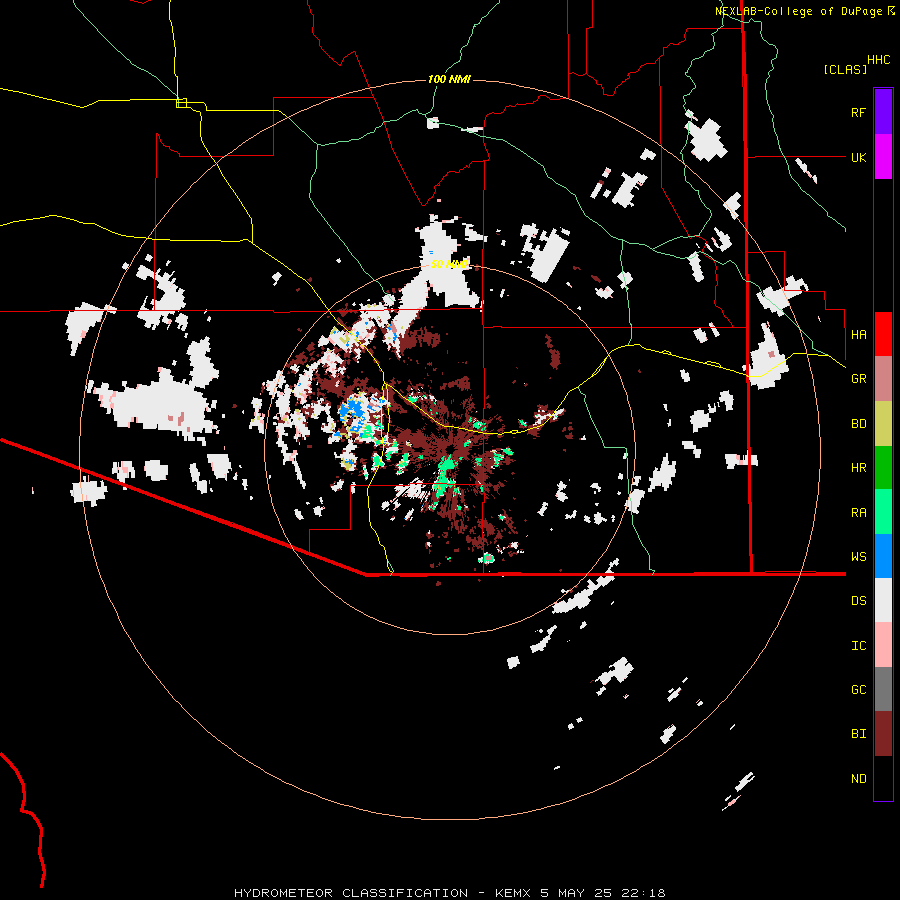
Task: Click the Hydrometeor Classification KEMX title caption
Action: pos(449,893)
